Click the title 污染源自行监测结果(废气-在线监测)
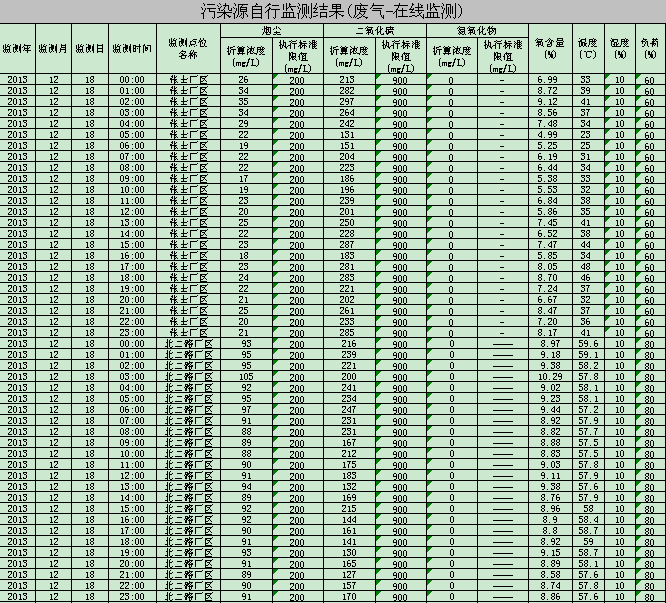 (x=332, y=11)
